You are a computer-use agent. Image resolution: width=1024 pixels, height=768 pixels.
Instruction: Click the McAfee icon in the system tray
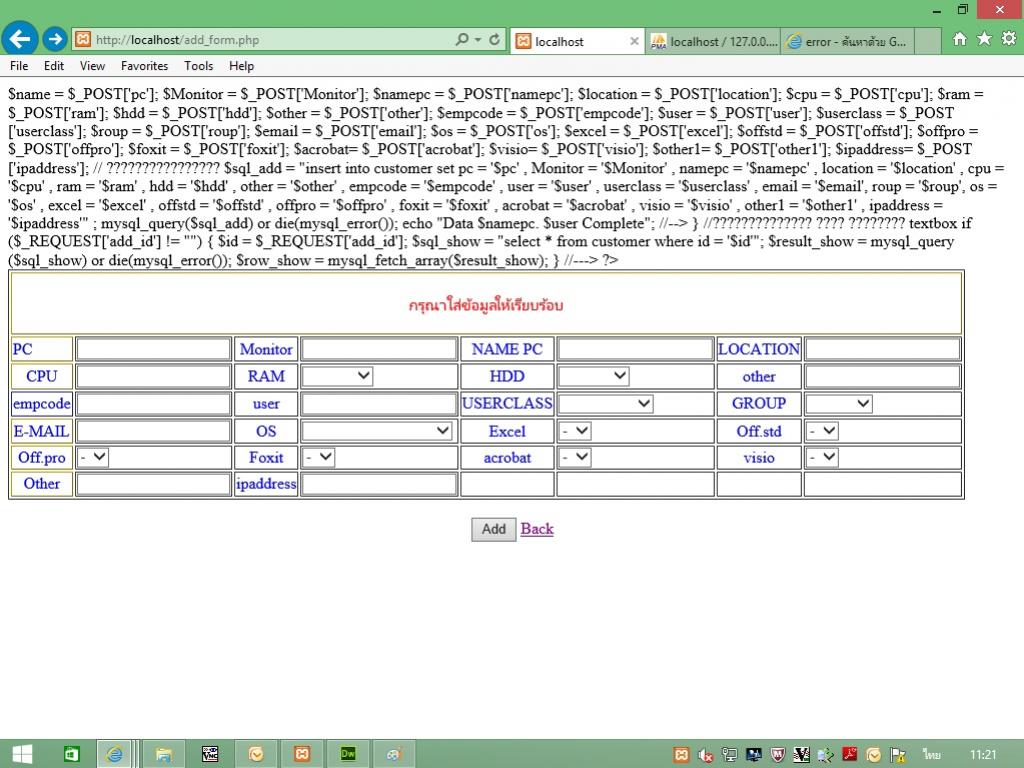[777, 755]
